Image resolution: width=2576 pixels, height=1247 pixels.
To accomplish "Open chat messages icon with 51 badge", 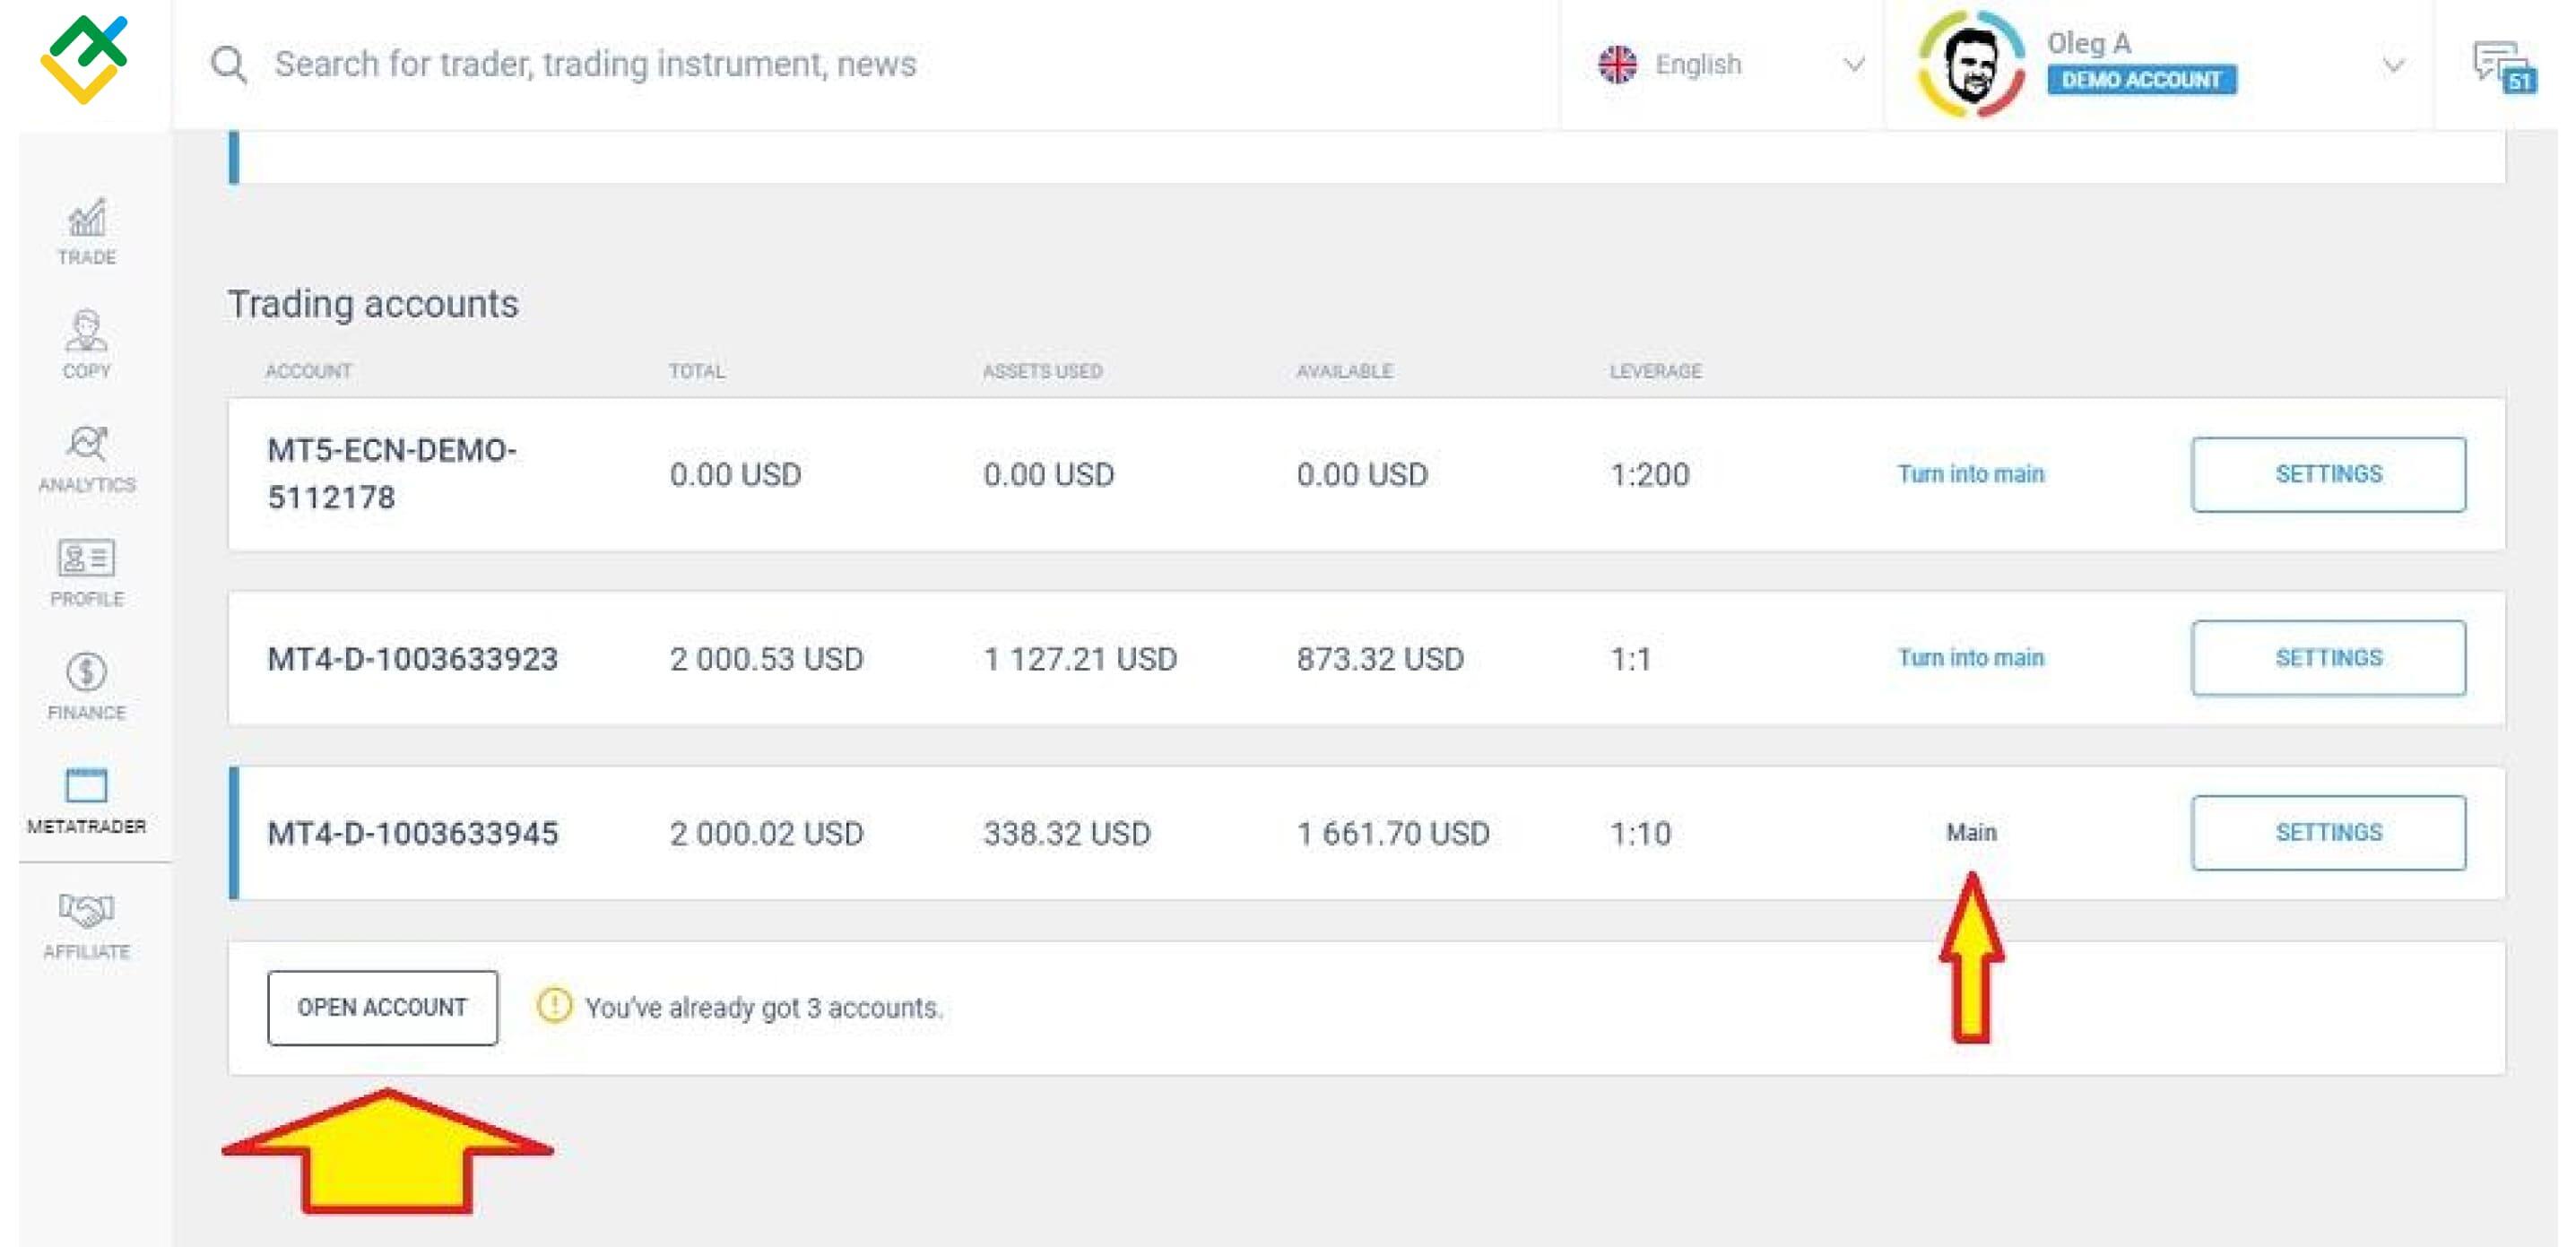I will coord(2501,66).
